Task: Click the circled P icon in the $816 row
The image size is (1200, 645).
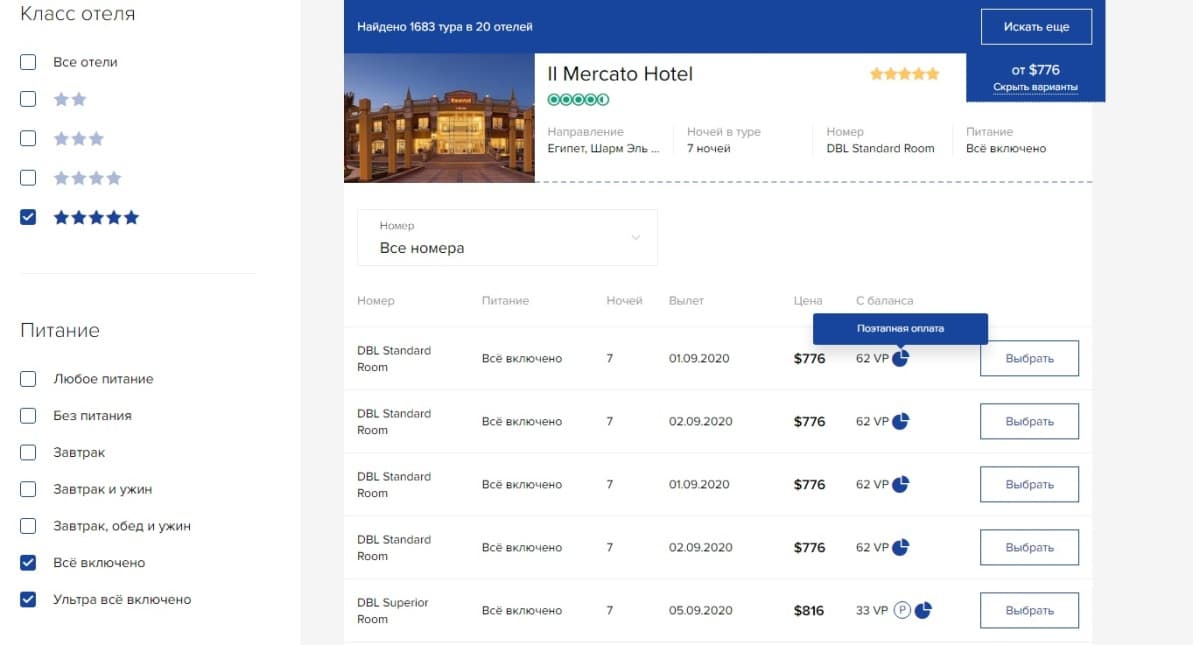Action: point(902,610)
